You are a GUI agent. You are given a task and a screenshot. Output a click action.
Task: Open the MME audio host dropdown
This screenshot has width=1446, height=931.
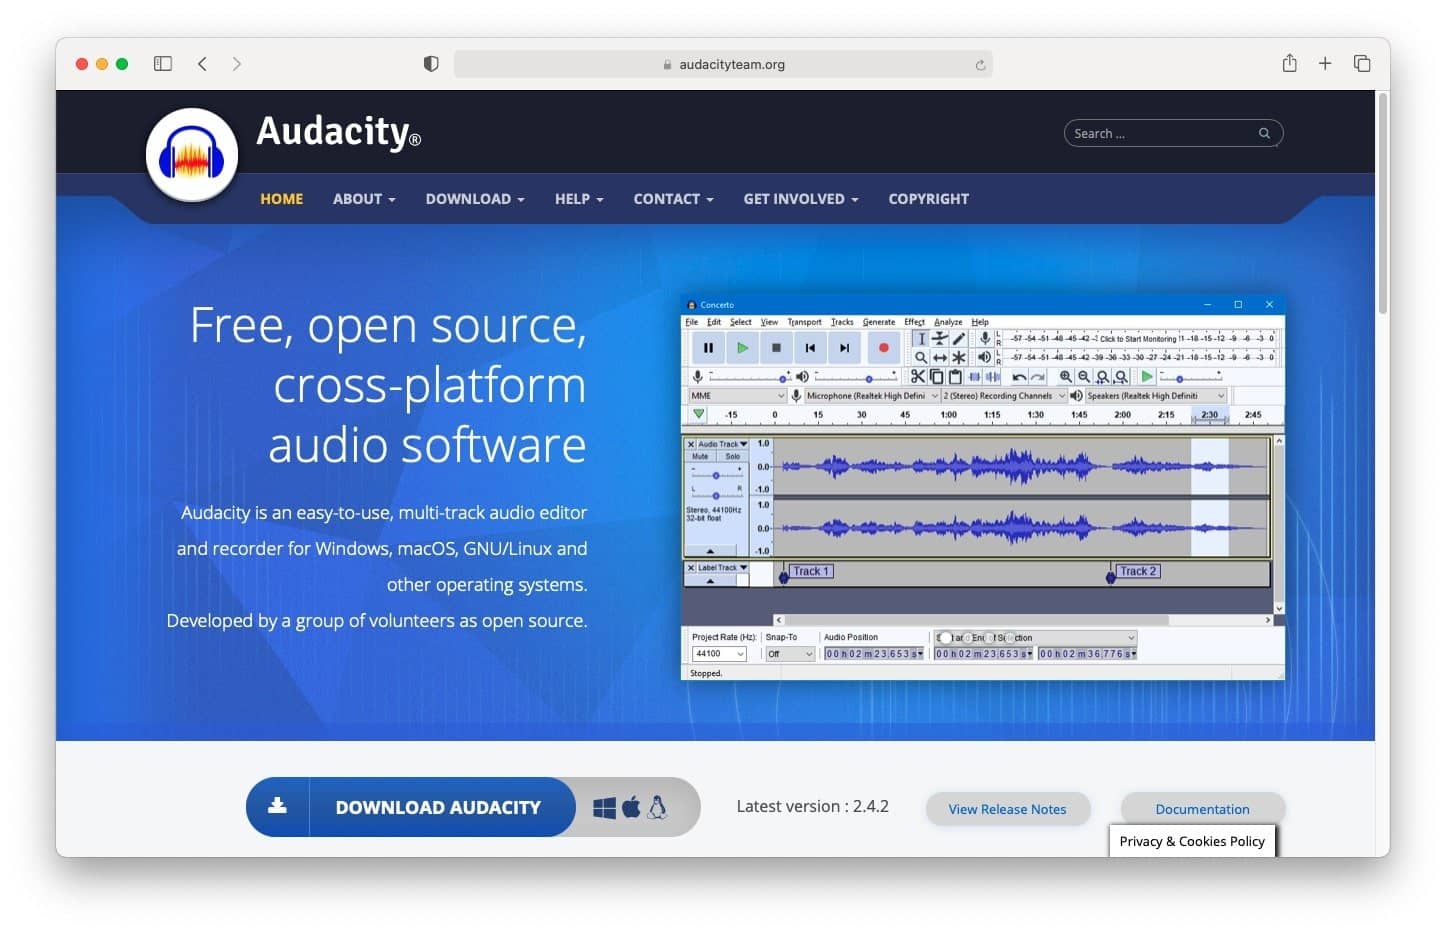click(x=737, y=396)
